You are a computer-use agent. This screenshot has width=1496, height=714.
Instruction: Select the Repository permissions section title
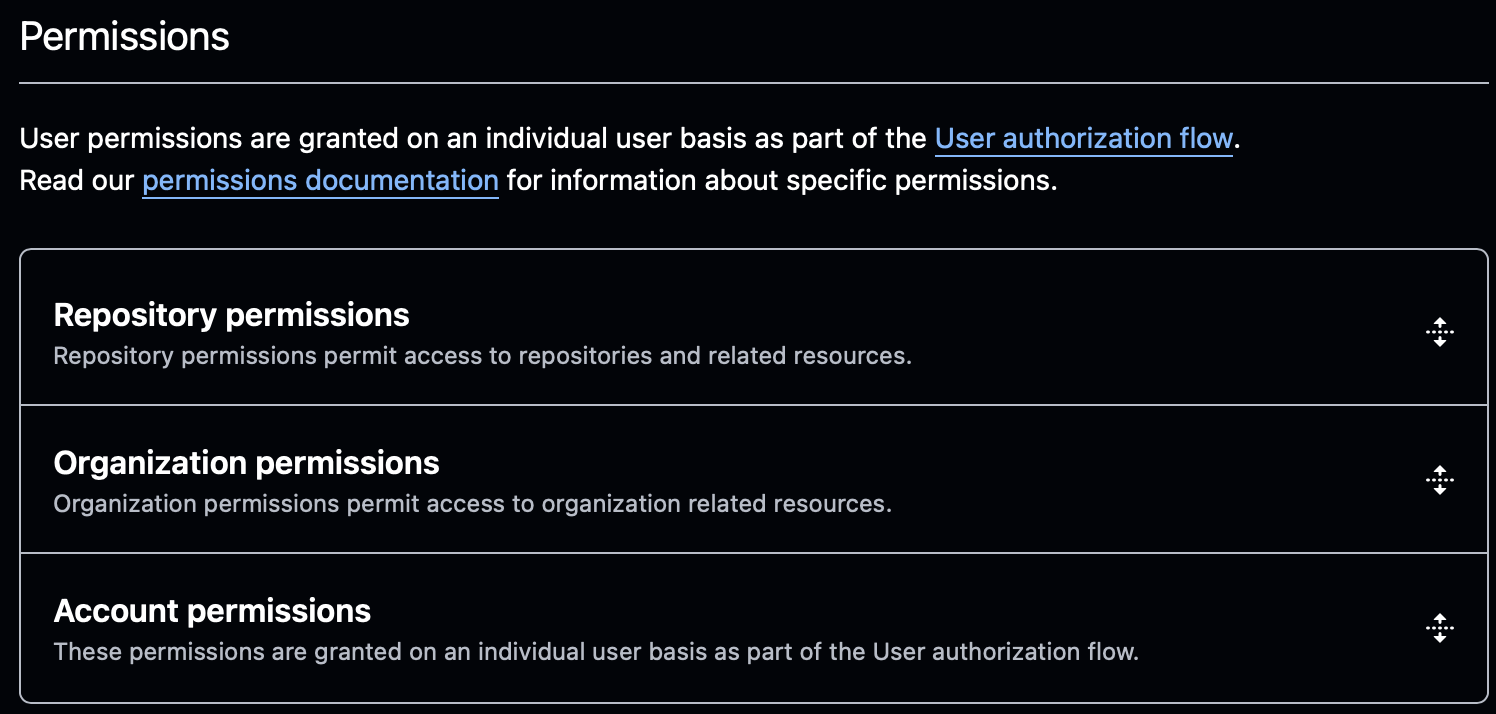[x=232, y=314]
